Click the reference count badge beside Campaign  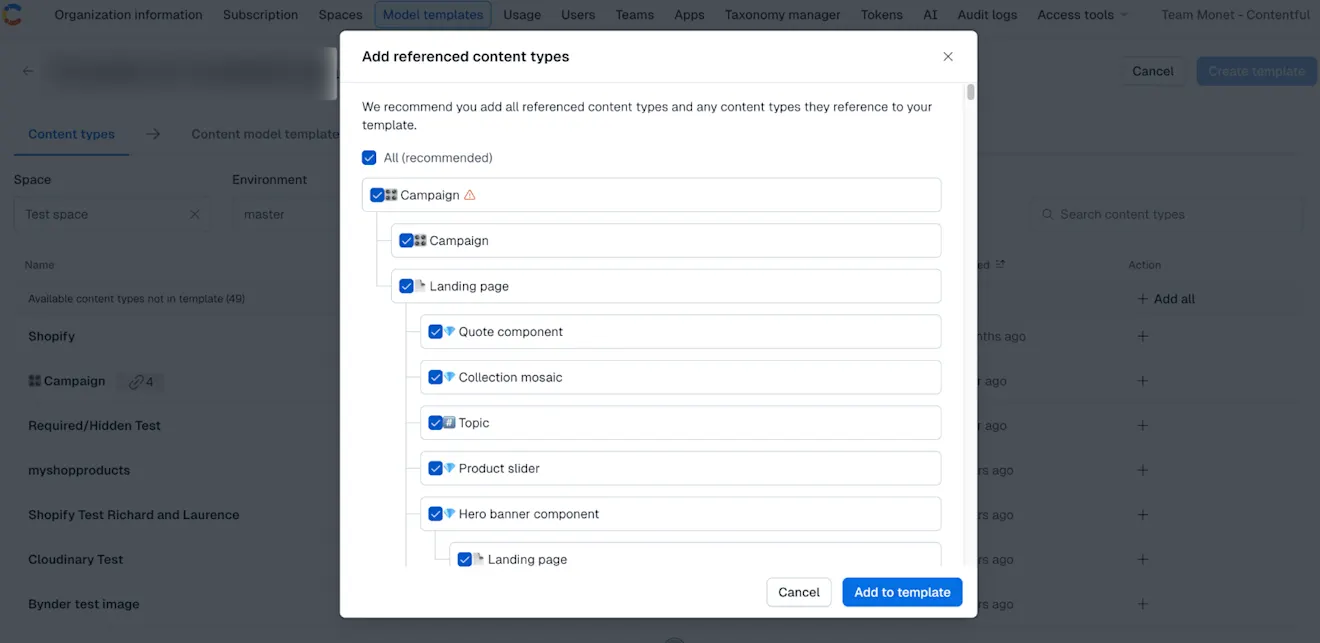coord(140,381)
